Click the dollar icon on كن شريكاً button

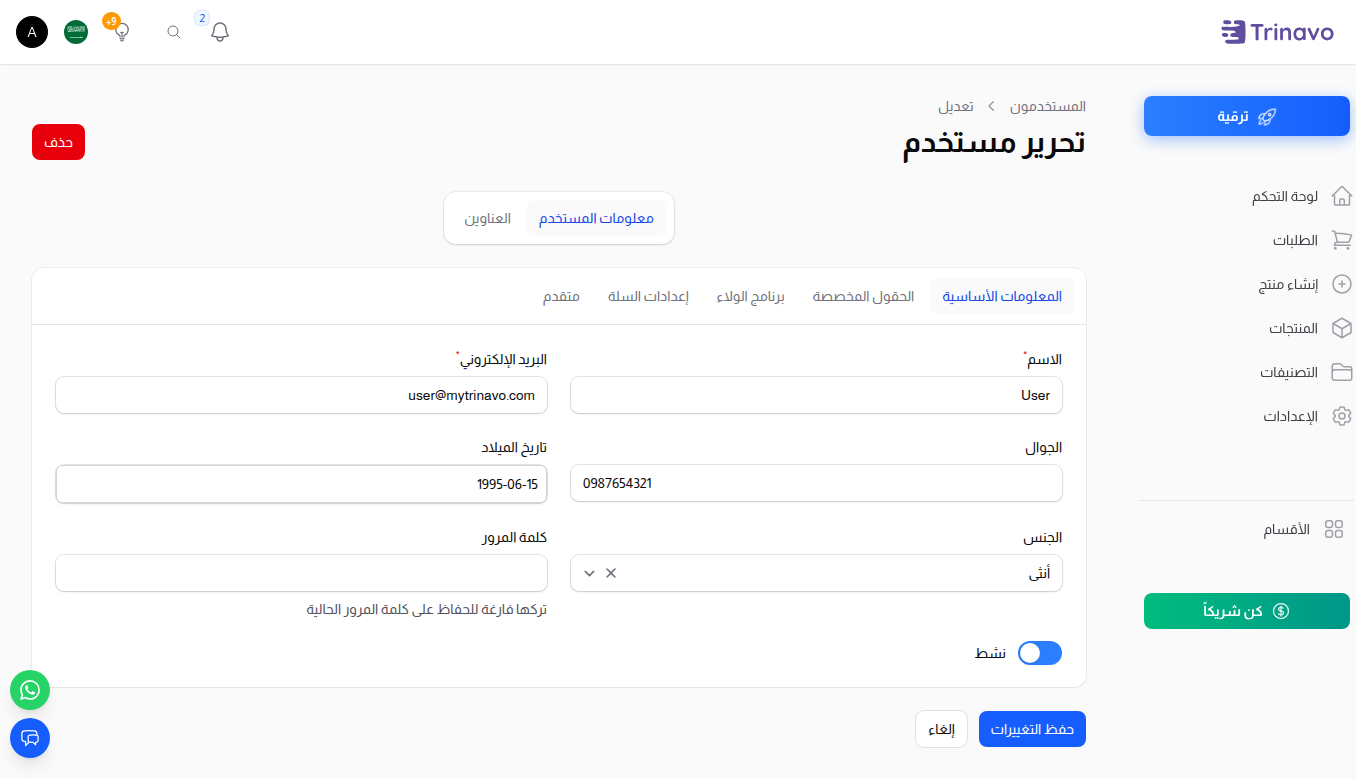coord(1281,611)
